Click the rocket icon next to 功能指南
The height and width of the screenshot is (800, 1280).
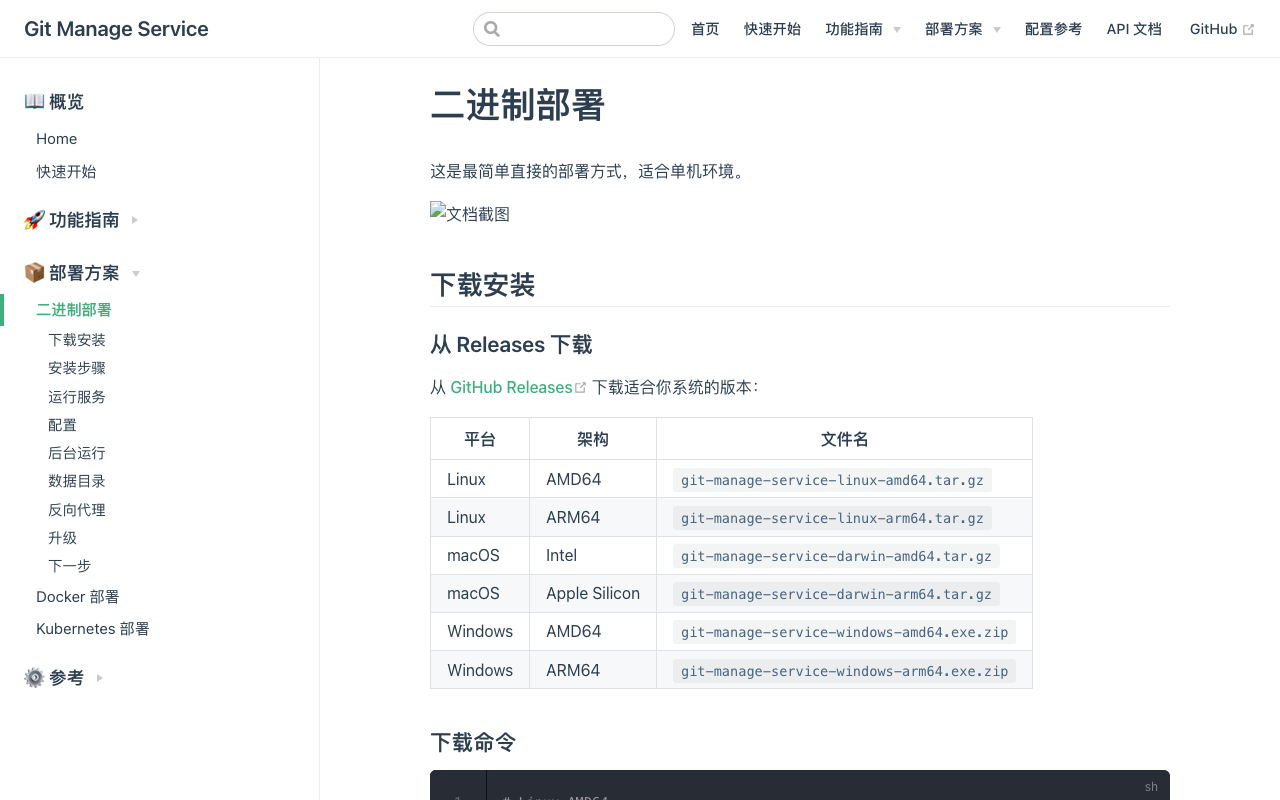(x=33, y=219)
